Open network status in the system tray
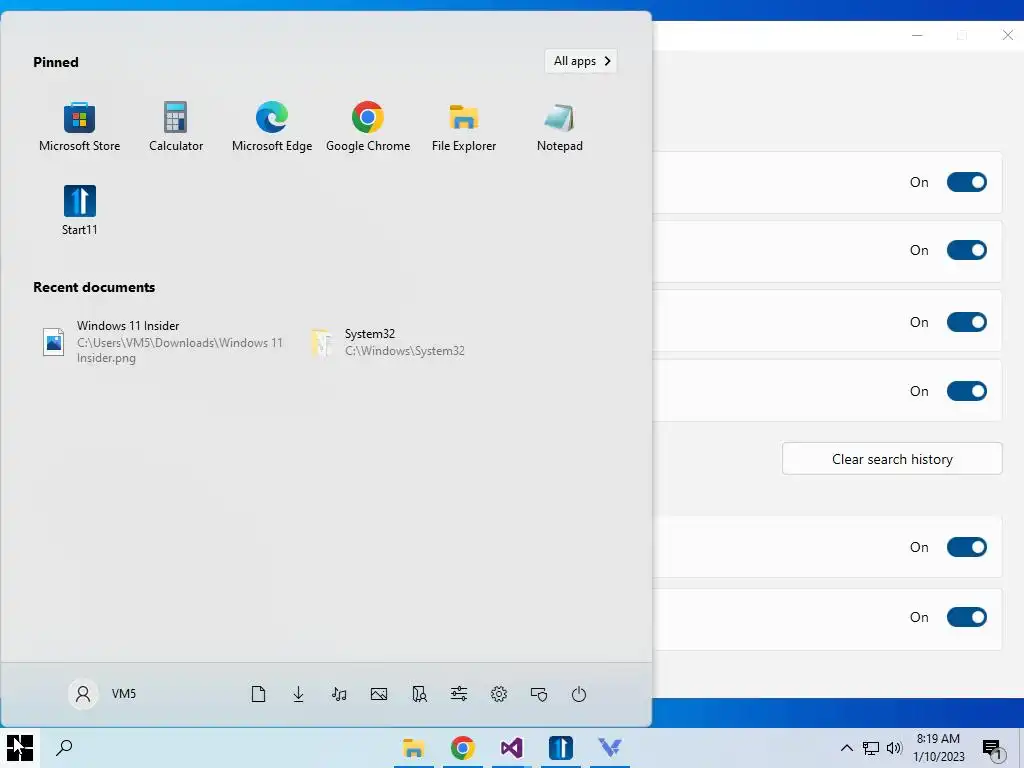Image resolution: width=1024 pixels, height=768 pixels. (871, 748)
